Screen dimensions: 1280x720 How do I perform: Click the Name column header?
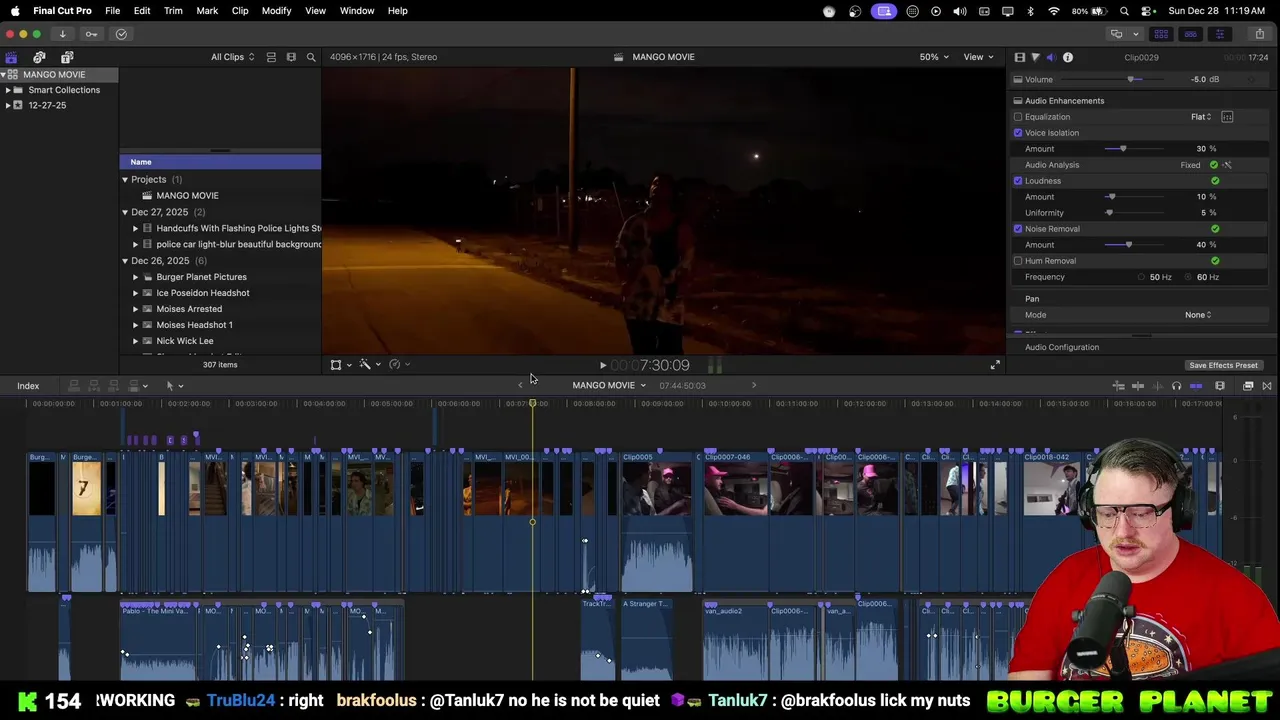(220, 162)
